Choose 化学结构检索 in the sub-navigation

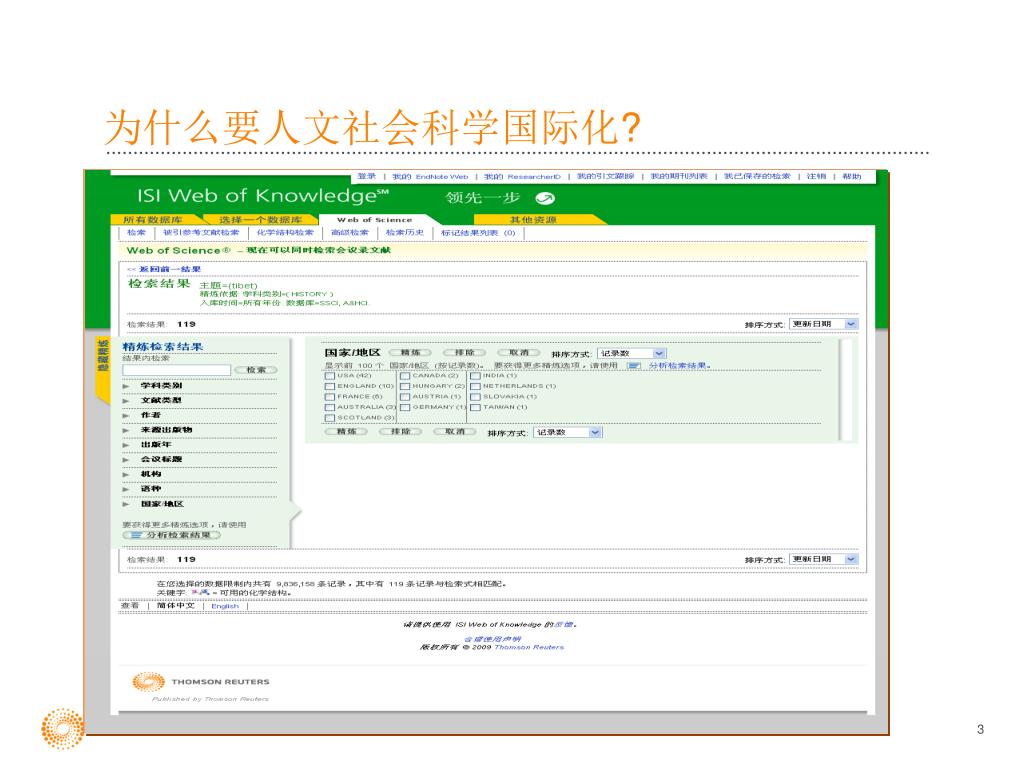pyautogui.click(x=285, y=232)
